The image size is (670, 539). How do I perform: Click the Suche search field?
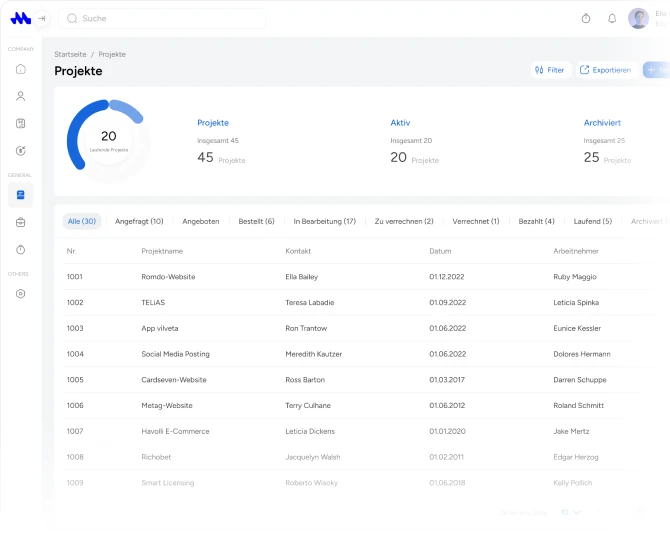[165, 18]
